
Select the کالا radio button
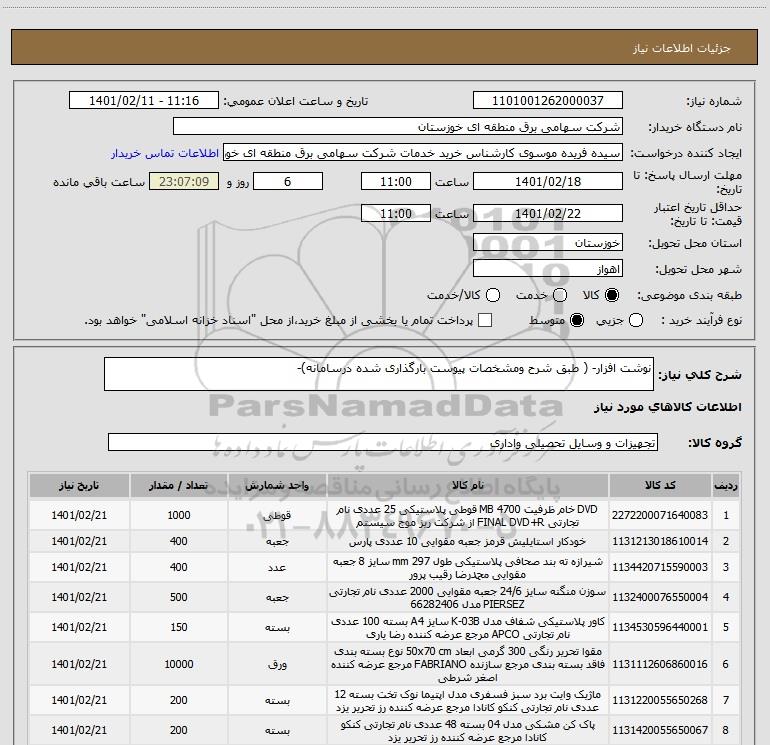click(612, 296)
